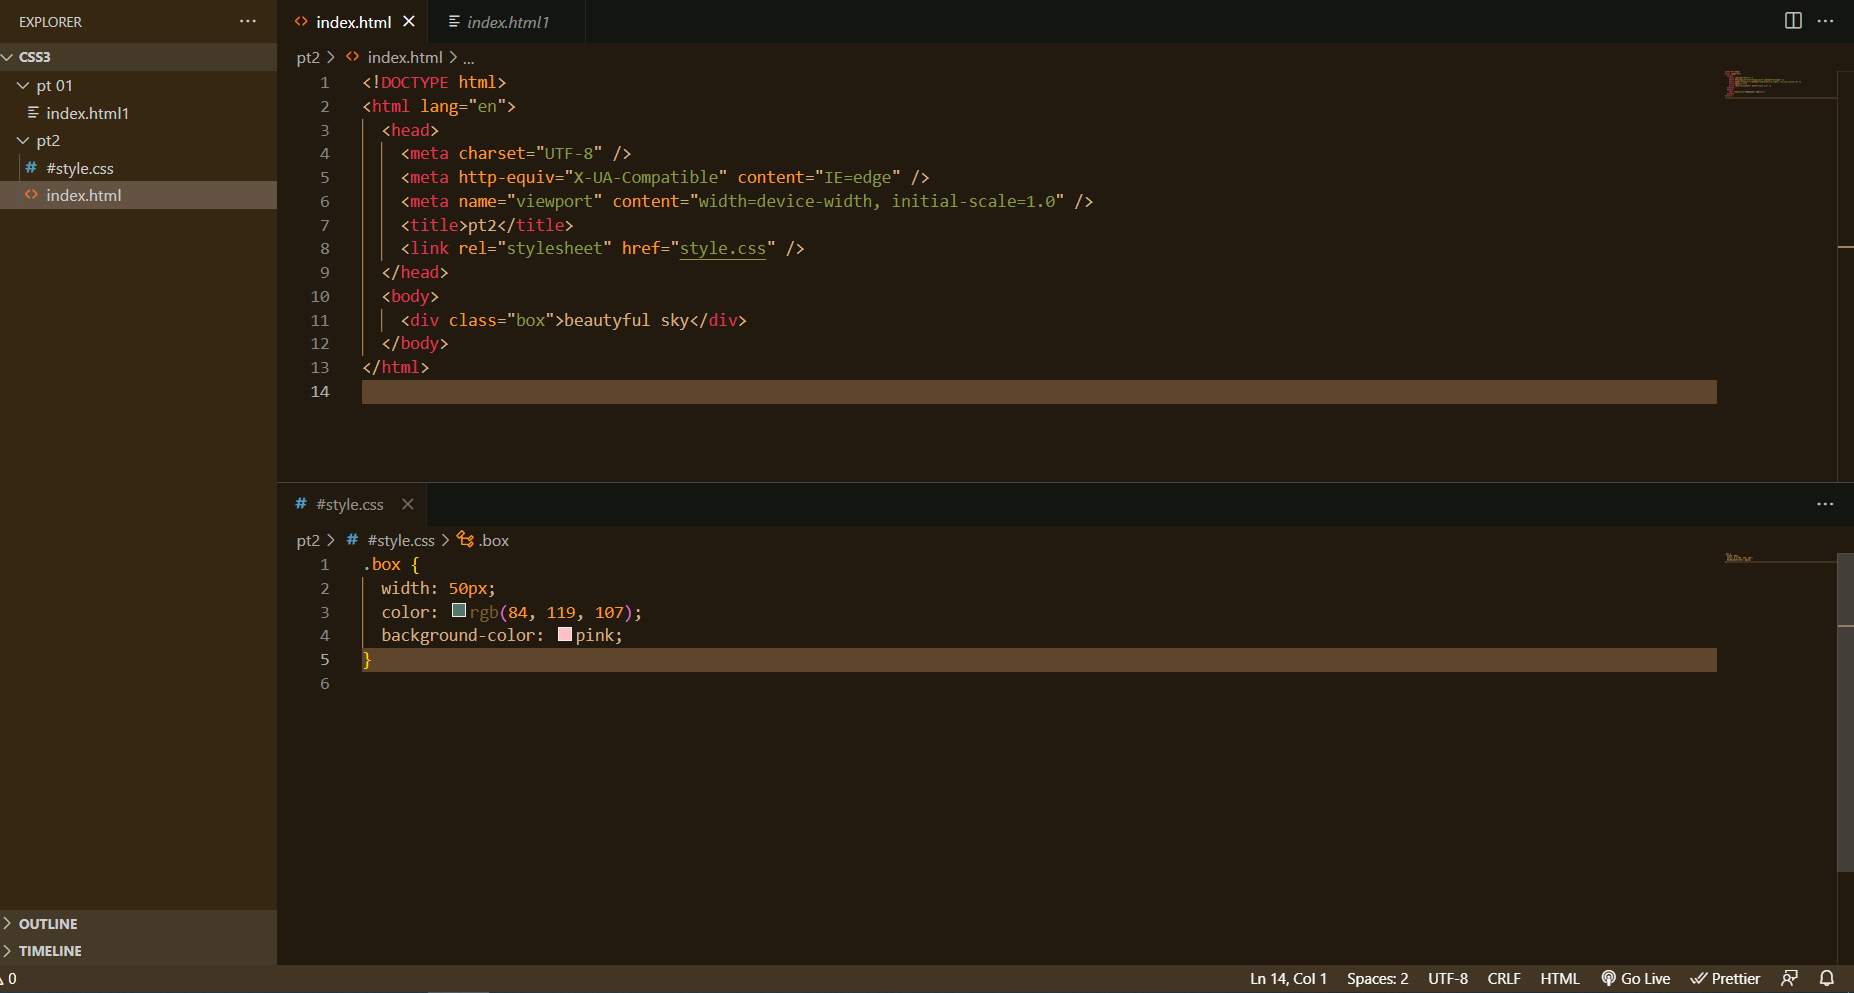The width and height of the screenshot is (1854, 993).
Task: Click the file icon on index.html1 tab
Action: pyautogui.click(x=454, y=21)
